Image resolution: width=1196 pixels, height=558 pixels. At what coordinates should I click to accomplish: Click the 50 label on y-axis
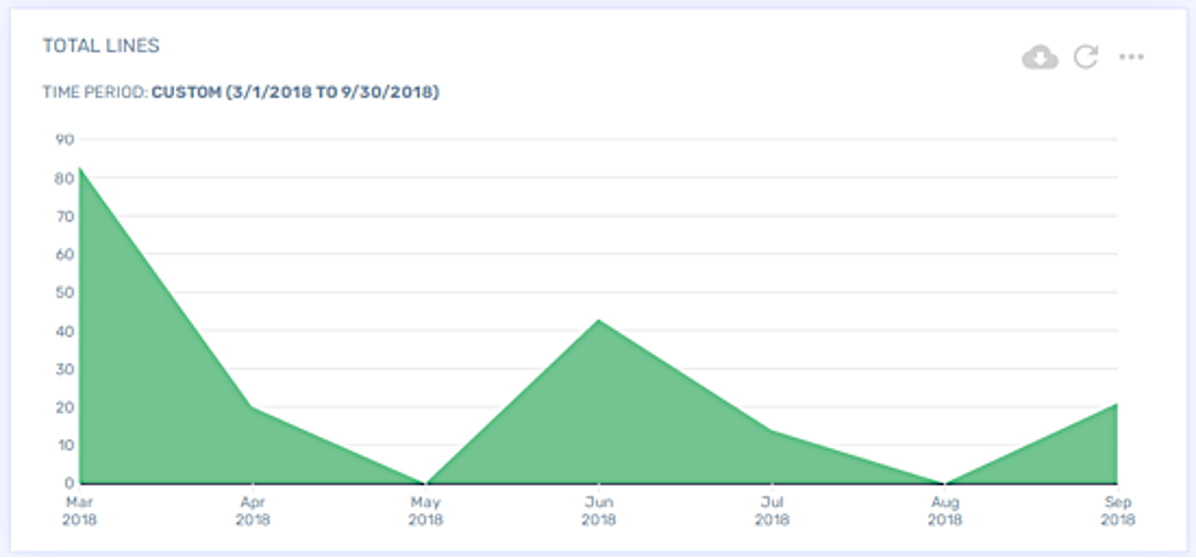64,292
